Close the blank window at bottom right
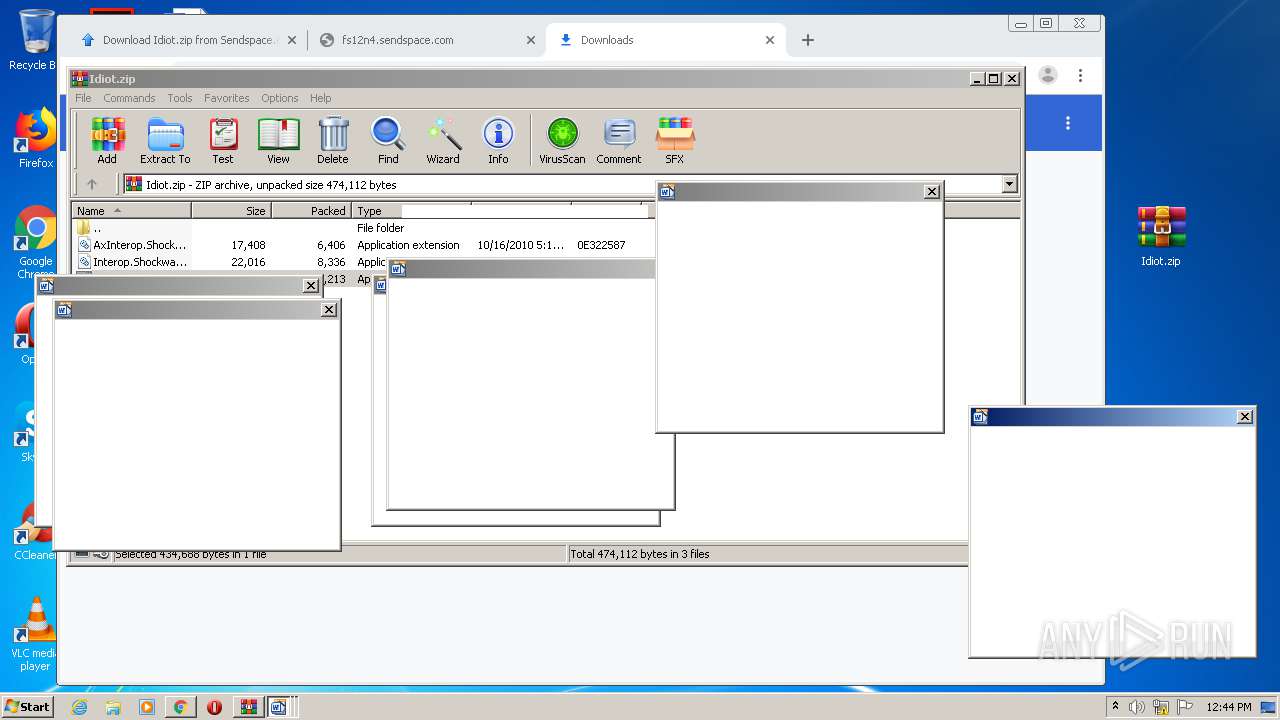1280x720 pixels. coord(1245,417)
